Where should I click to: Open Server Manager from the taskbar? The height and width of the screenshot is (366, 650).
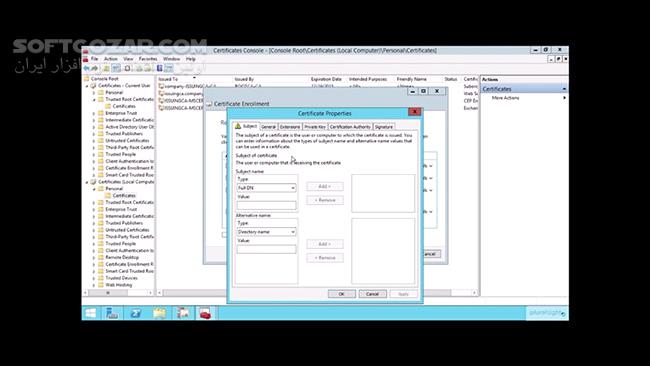click(x=112, y=313)
